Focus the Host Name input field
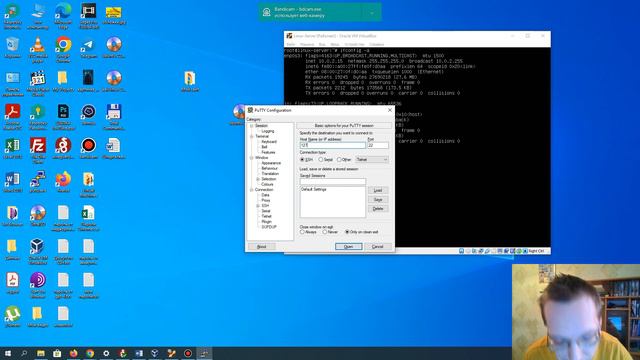 pyautogui.click(x=333, y=145)
